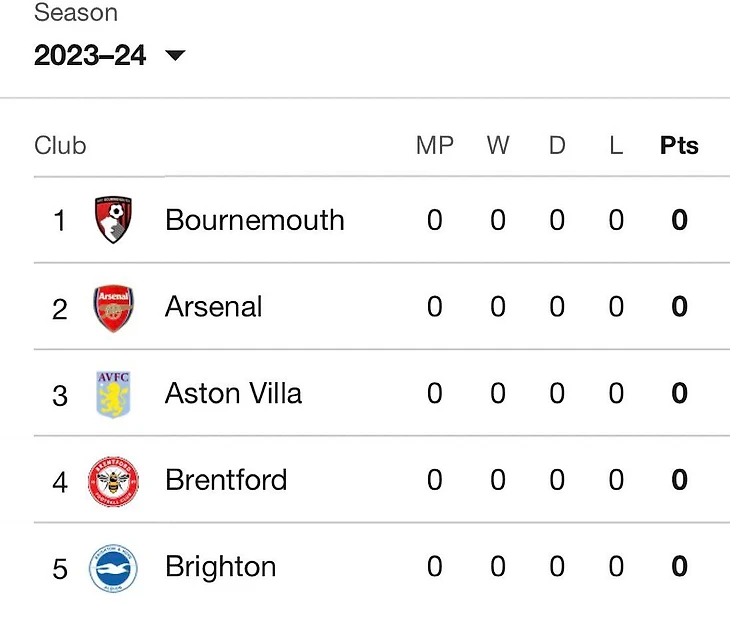Select the Aston Villa team name

(x=233, y=394)
